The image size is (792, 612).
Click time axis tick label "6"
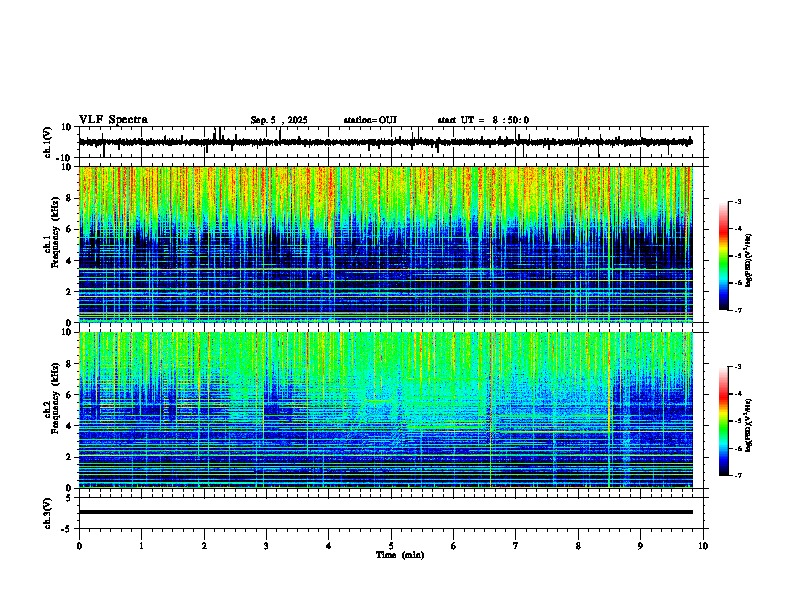[454, 546]
